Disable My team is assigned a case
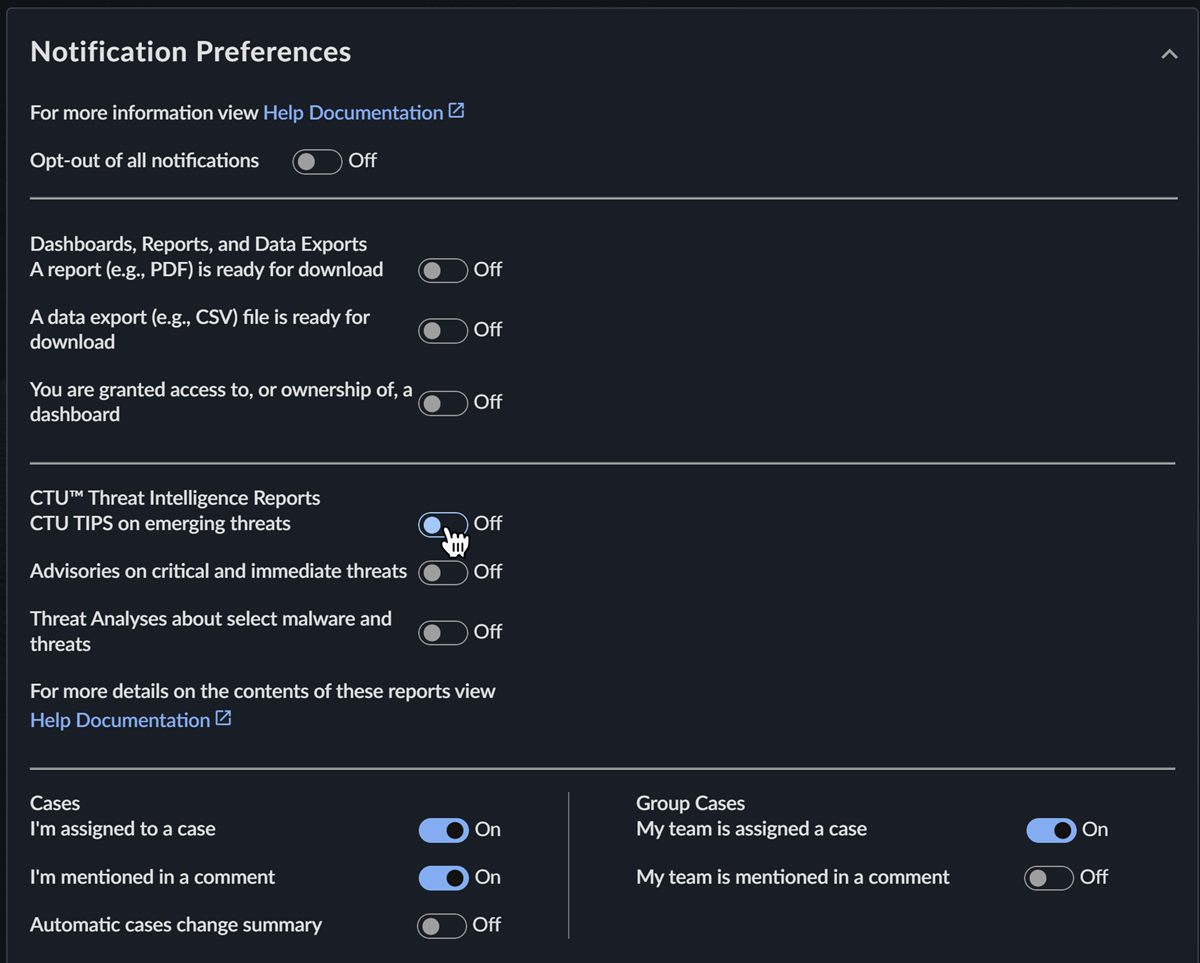The height and width of the screenshot is (963, 1200). coord(1051,830)
